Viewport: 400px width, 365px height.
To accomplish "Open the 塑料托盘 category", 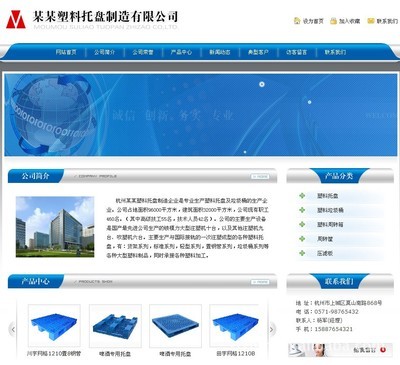I will [x=328, y=196].
